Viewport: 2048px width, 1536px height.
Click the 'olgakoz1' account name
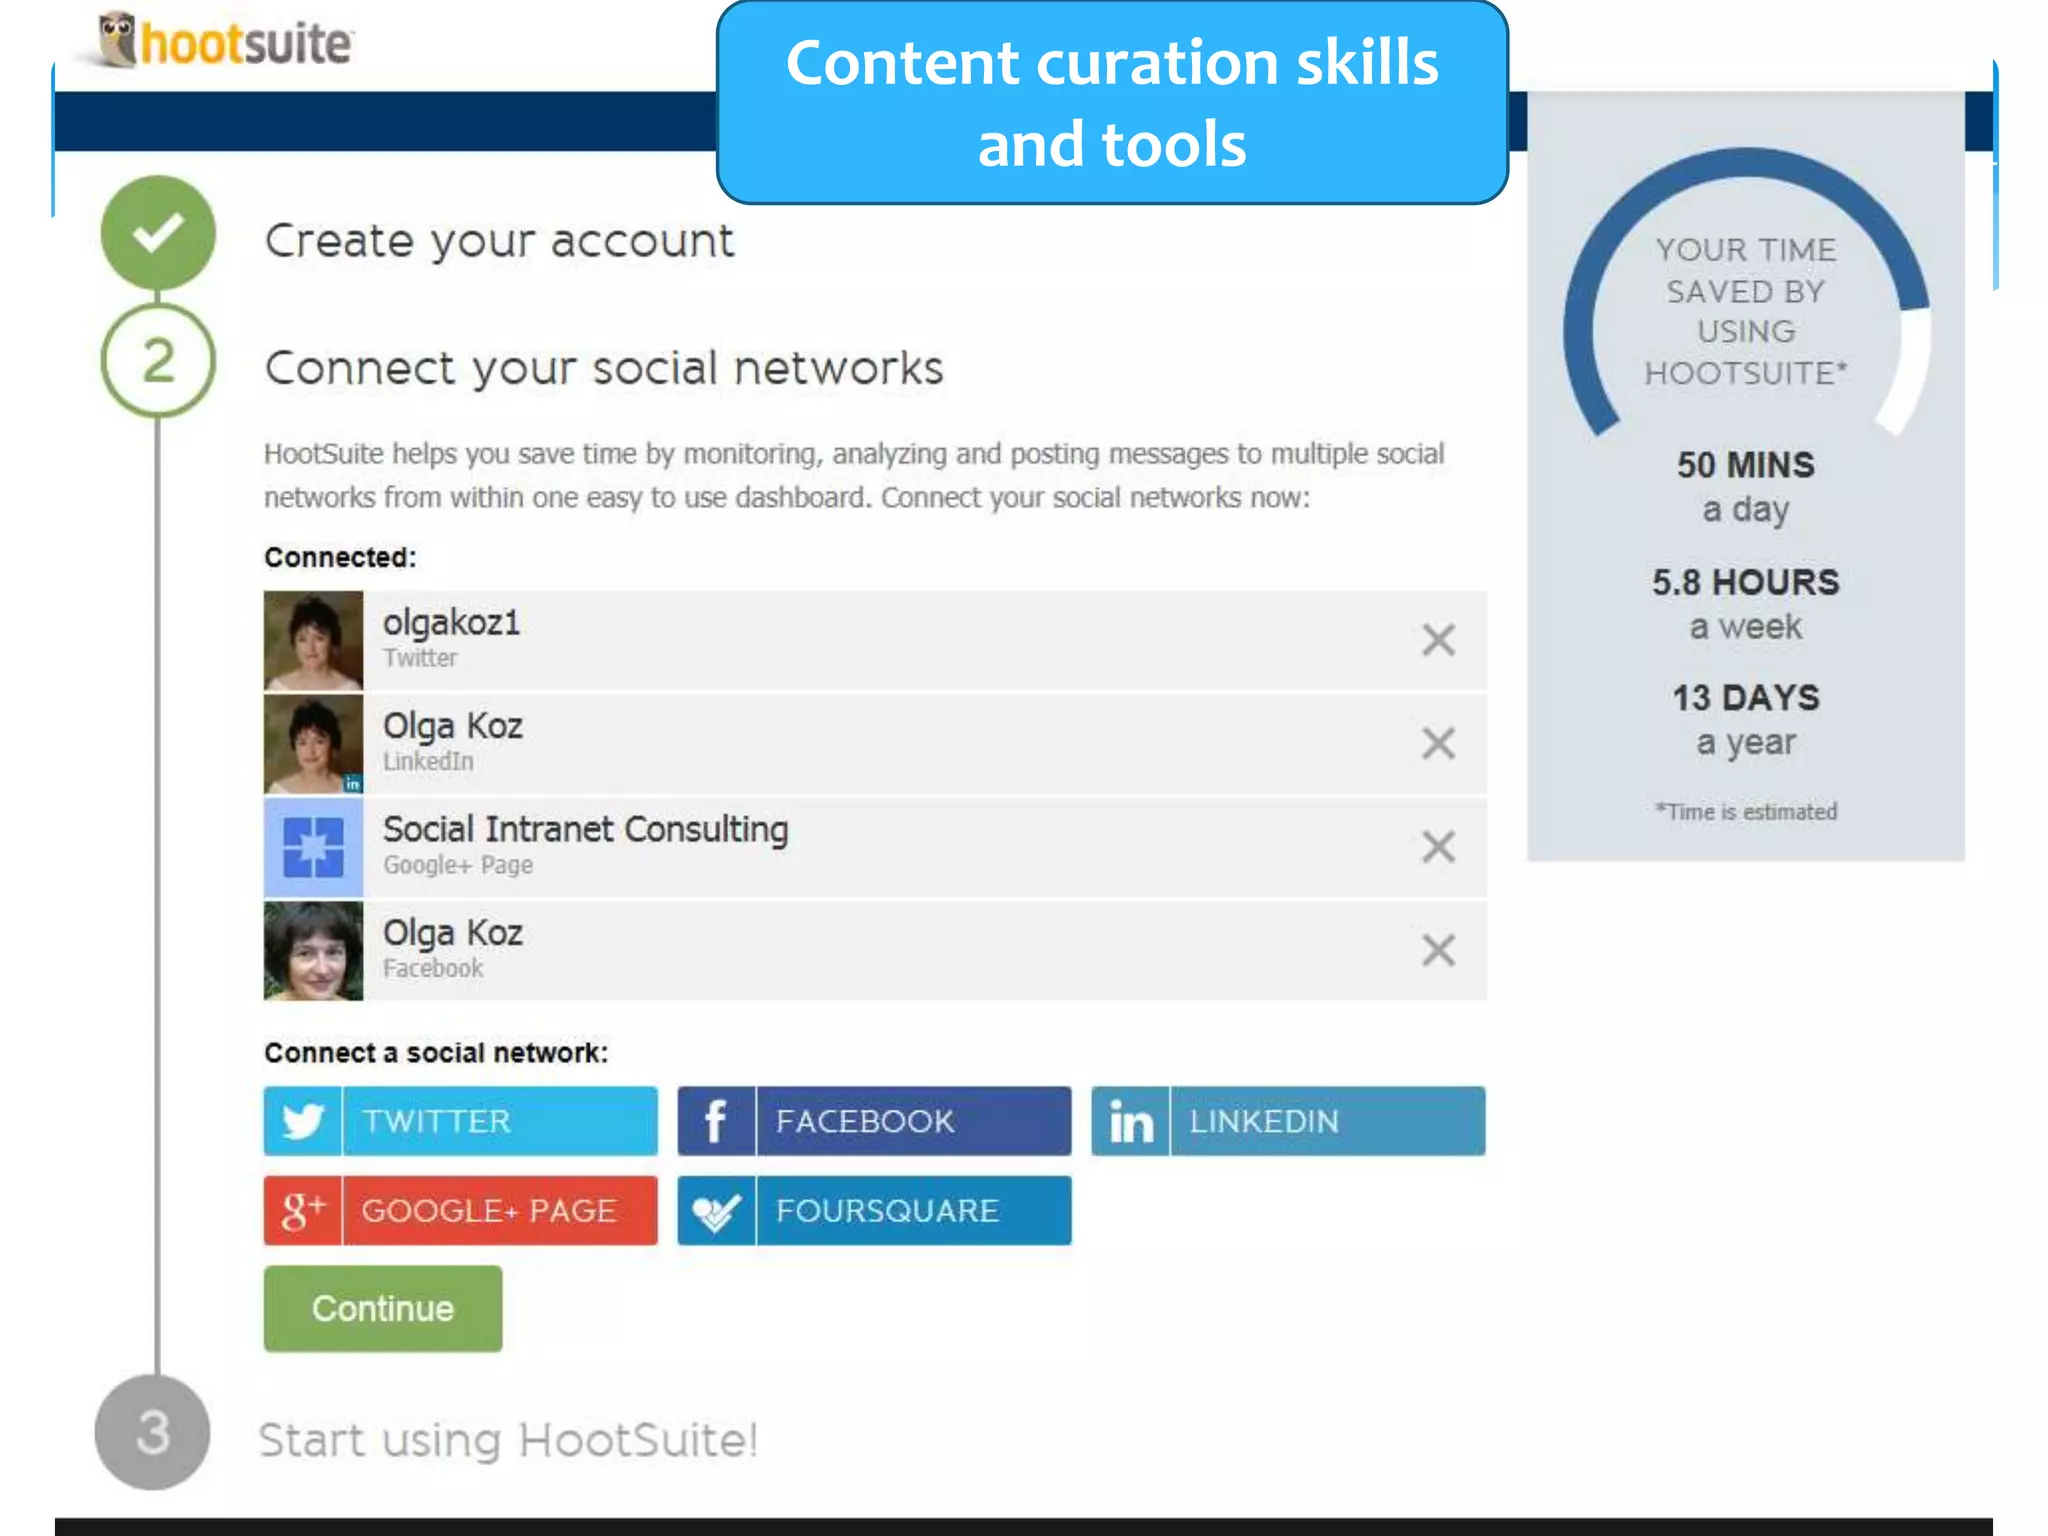pos(451,623)
